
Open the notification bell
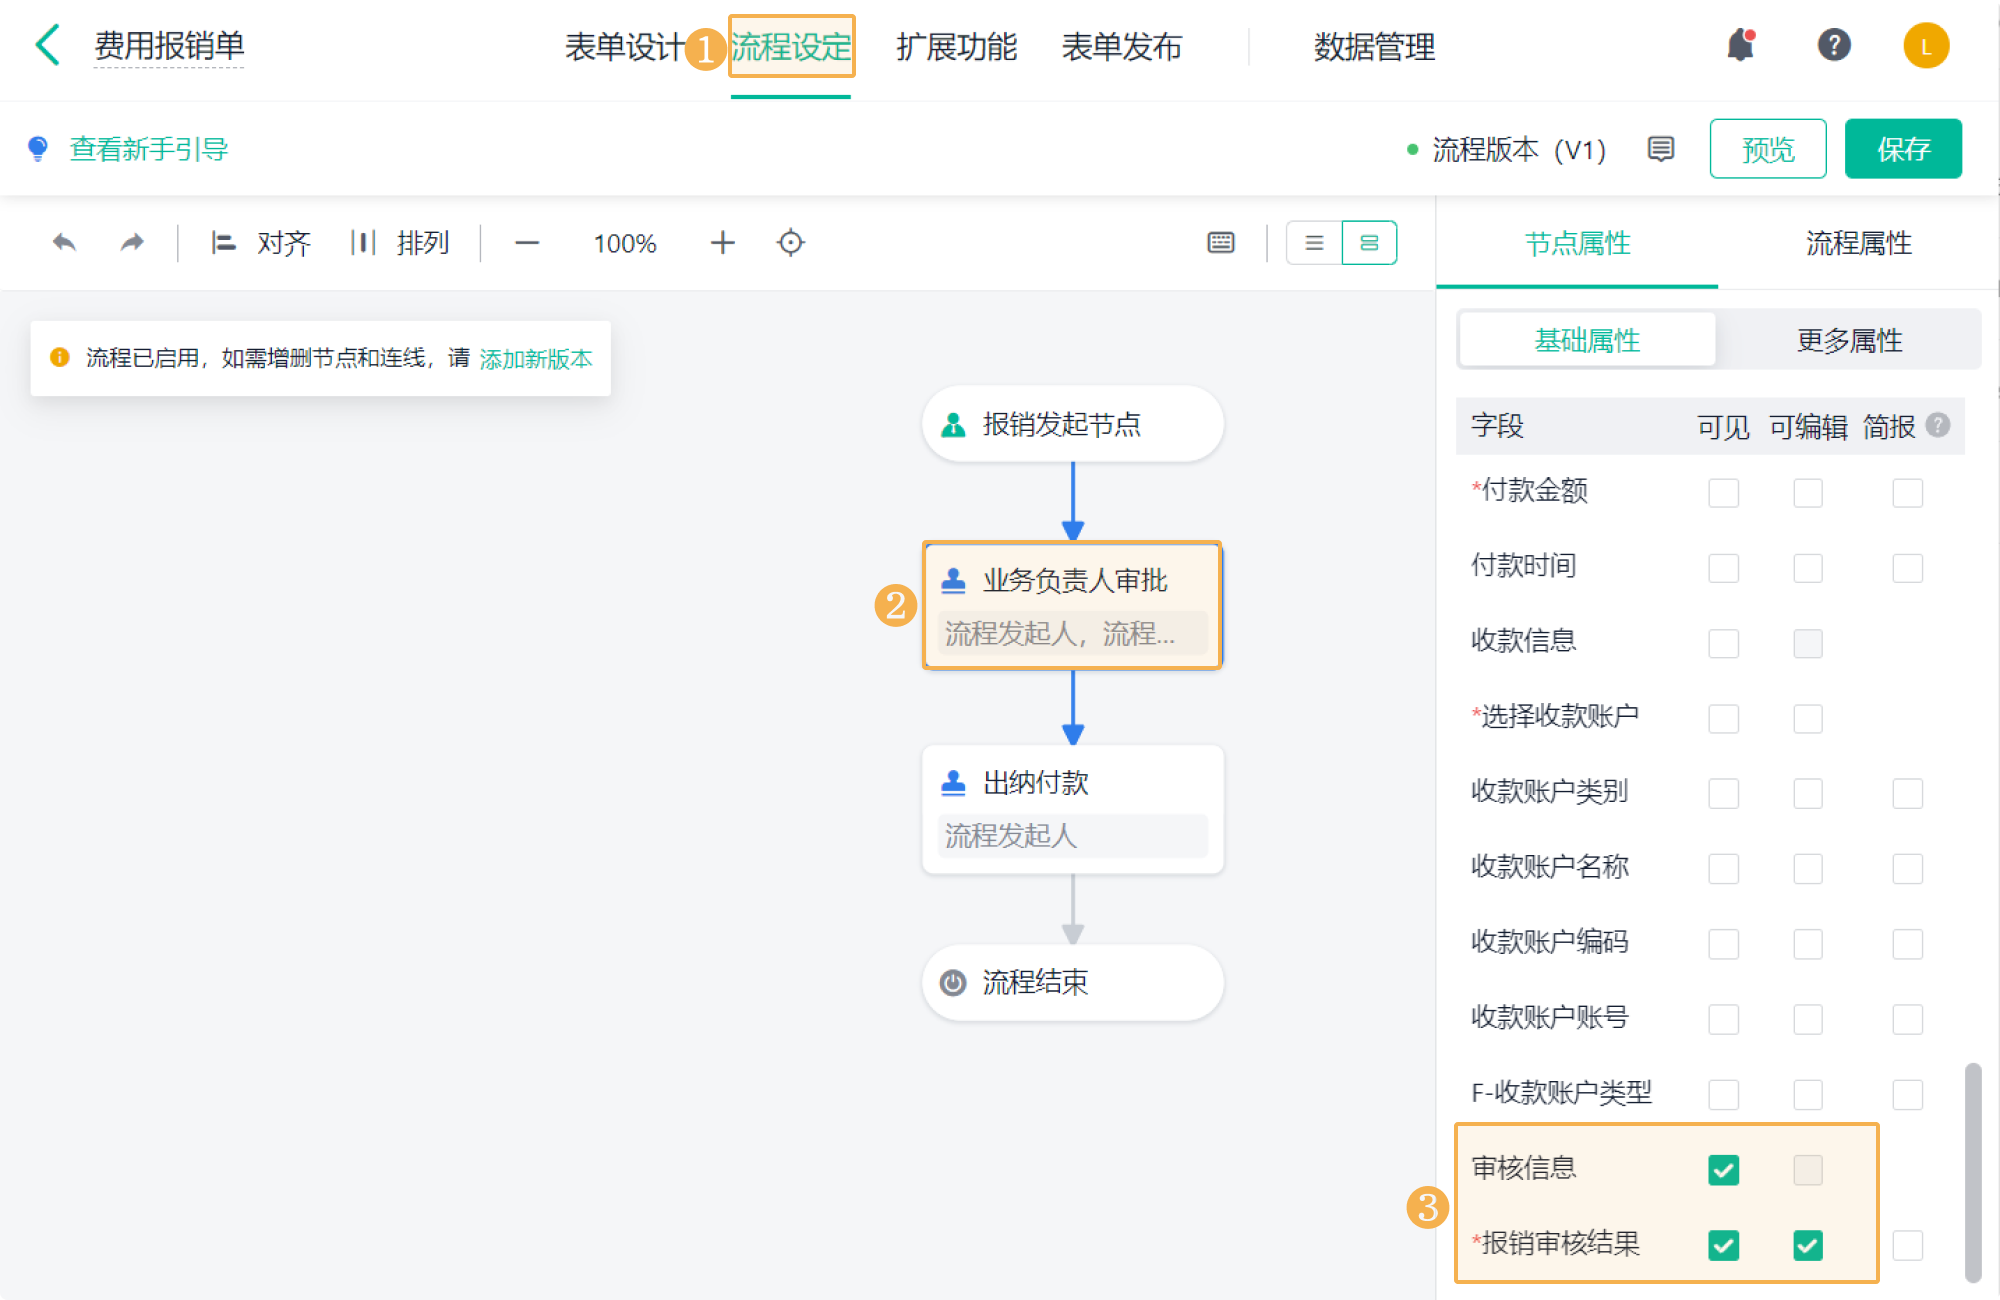point(1741,46)
